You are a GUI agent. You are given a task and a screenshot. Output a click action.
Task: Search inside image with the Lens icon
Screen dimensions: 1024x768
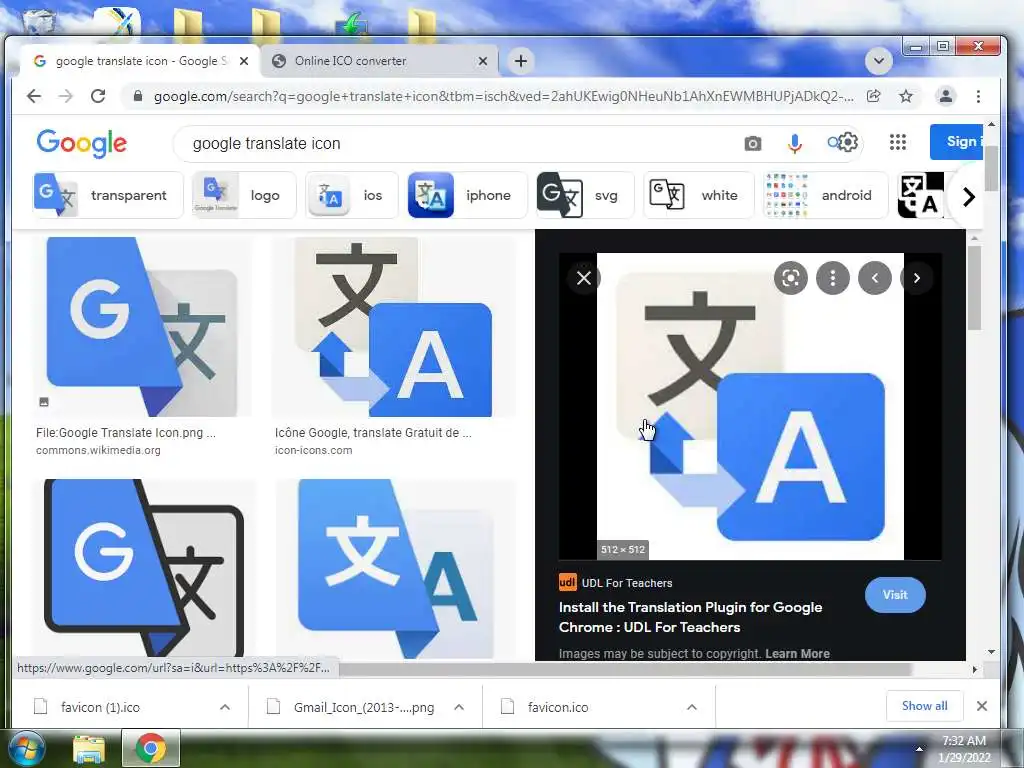pos(790,278)
